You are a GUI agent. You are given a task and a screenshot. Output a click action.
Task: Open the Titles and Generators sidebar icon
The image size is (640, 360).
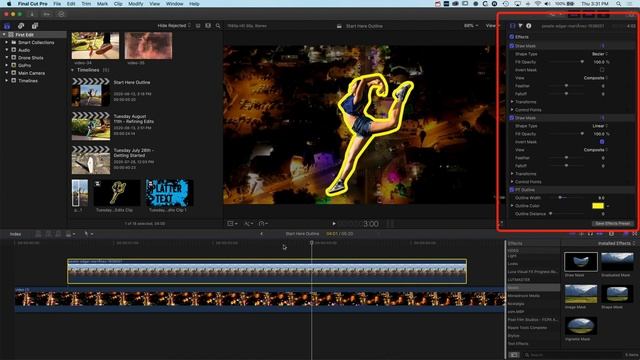click(35, 26)
